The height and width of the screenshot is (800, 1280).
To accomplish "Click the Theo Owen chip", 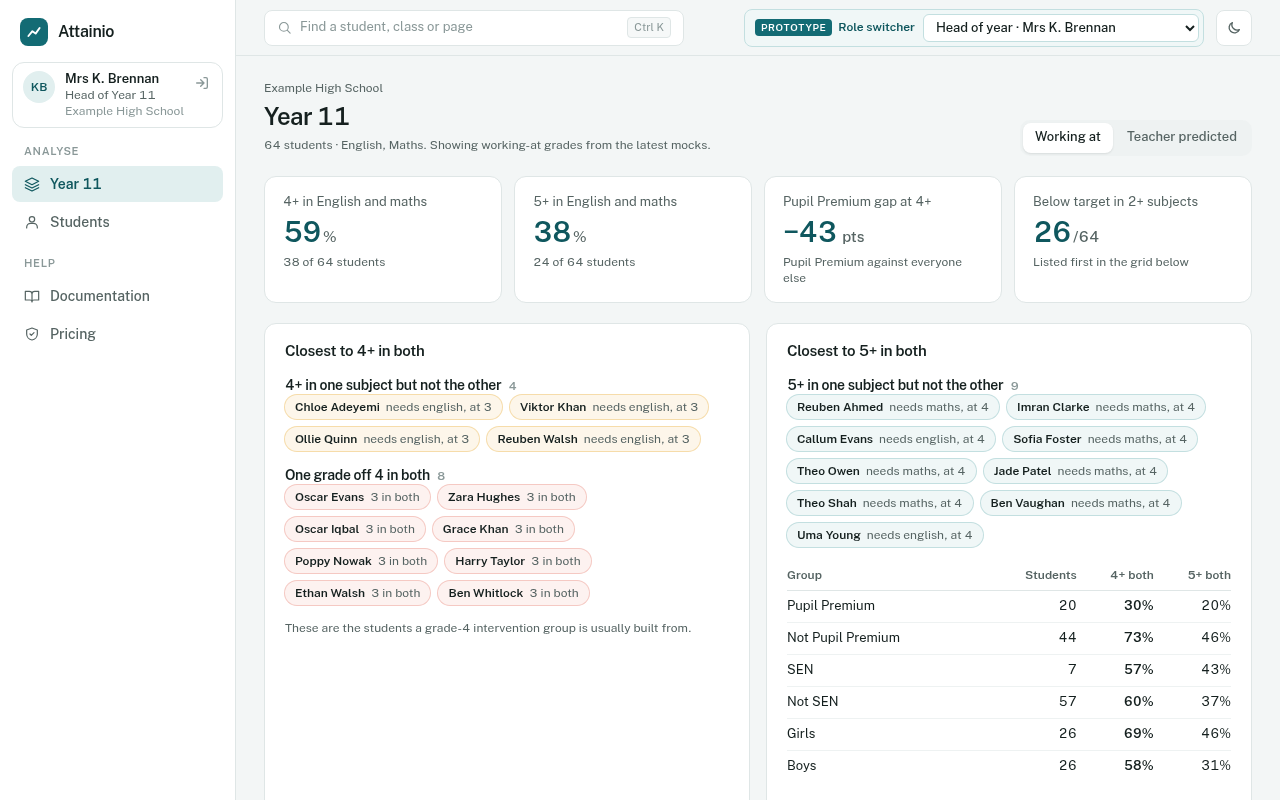I will 881,471.
